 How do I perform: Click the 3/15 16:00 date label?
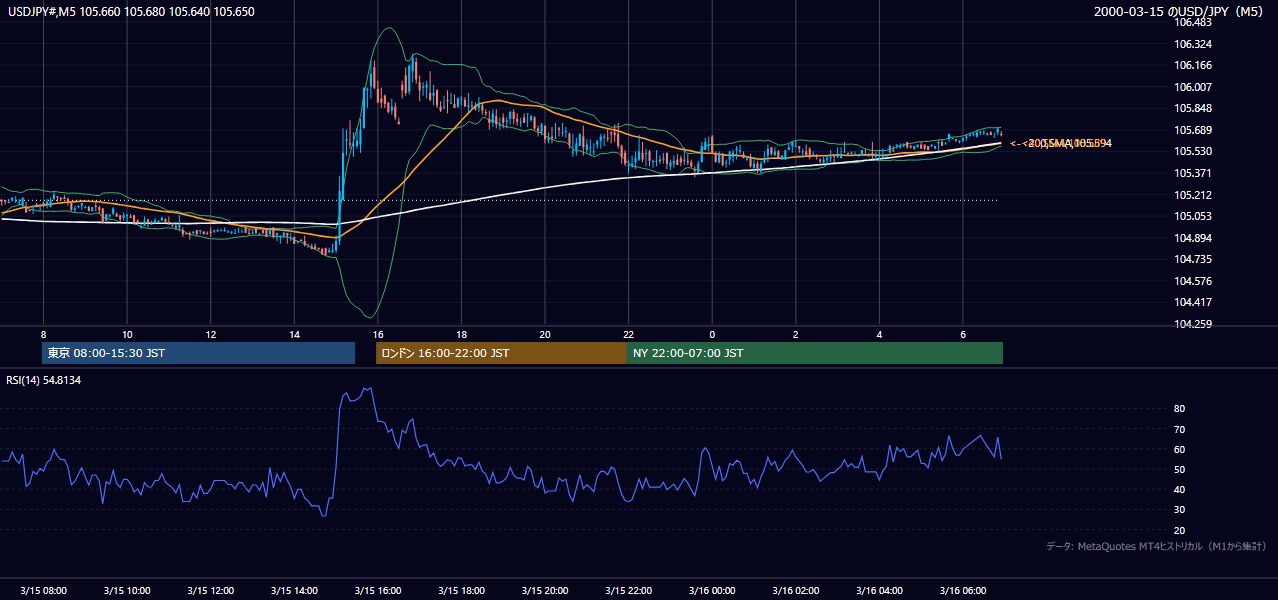tap(377, 591)
